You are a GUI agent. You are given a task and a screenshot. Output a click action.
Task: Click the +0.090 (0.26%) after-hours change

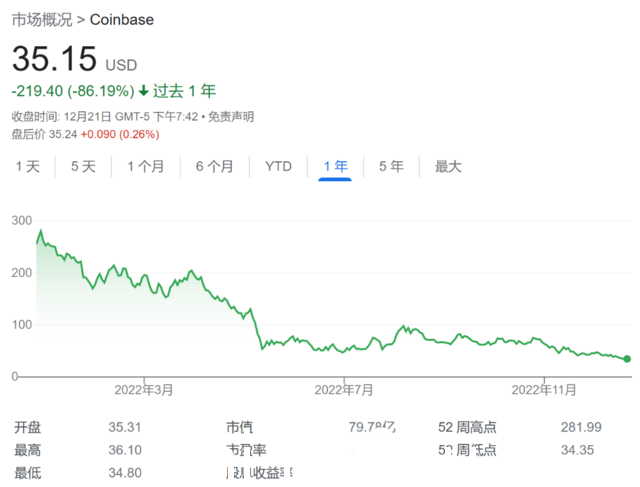(120, 134)
